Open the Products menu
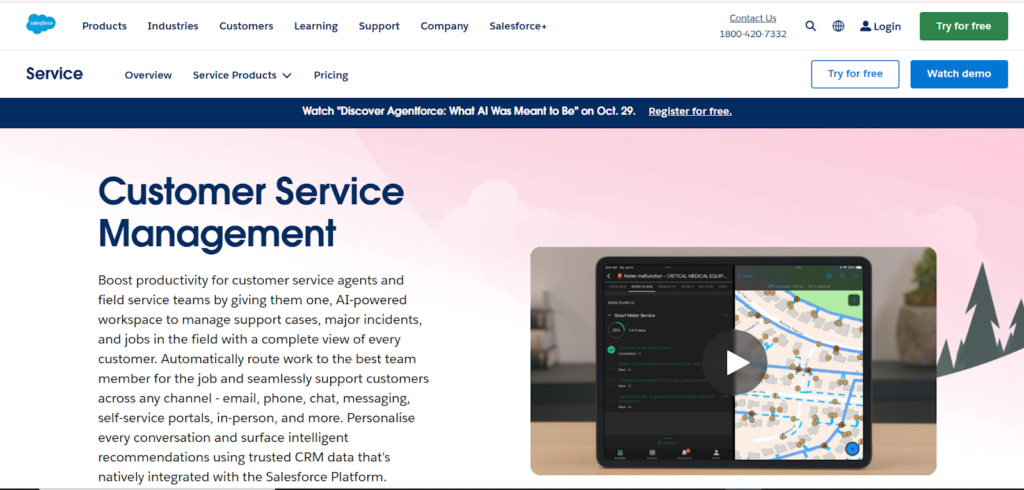The height and width of the screenshot is (490, 1024). coord(104,26)
